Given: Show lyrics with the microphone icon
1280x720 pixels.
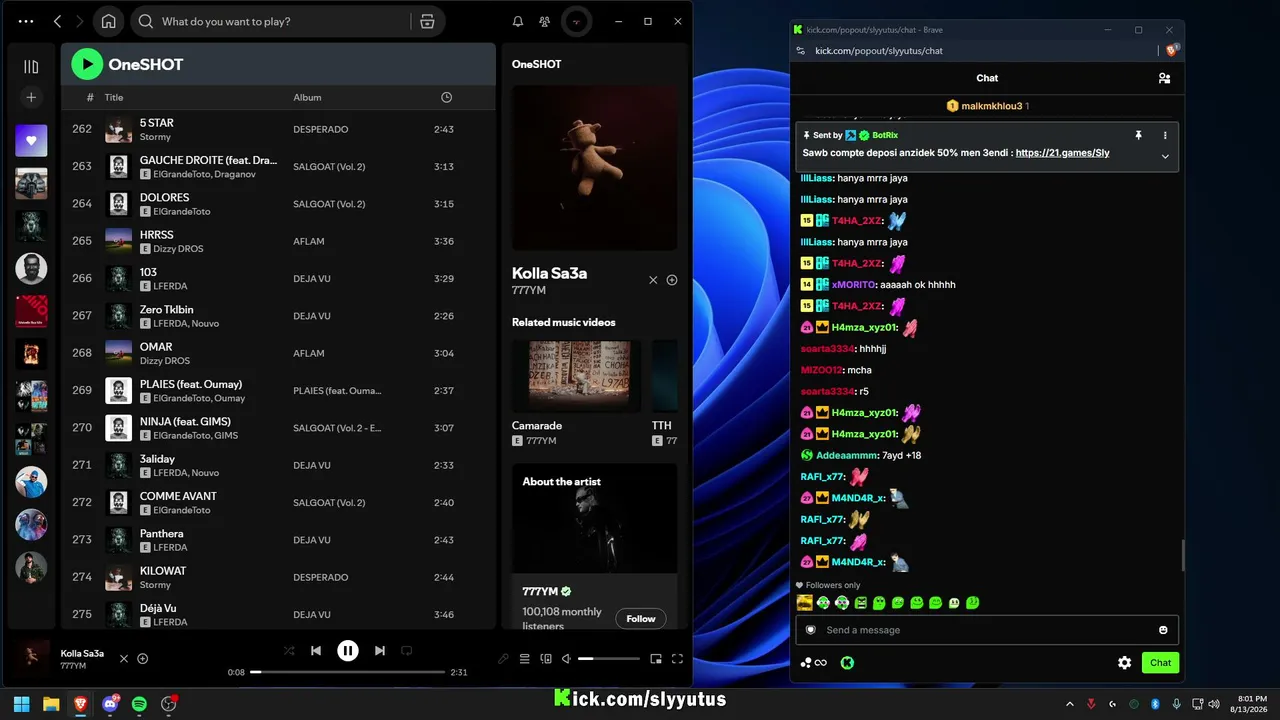Looking at the screenshot, I should [503, 658].
